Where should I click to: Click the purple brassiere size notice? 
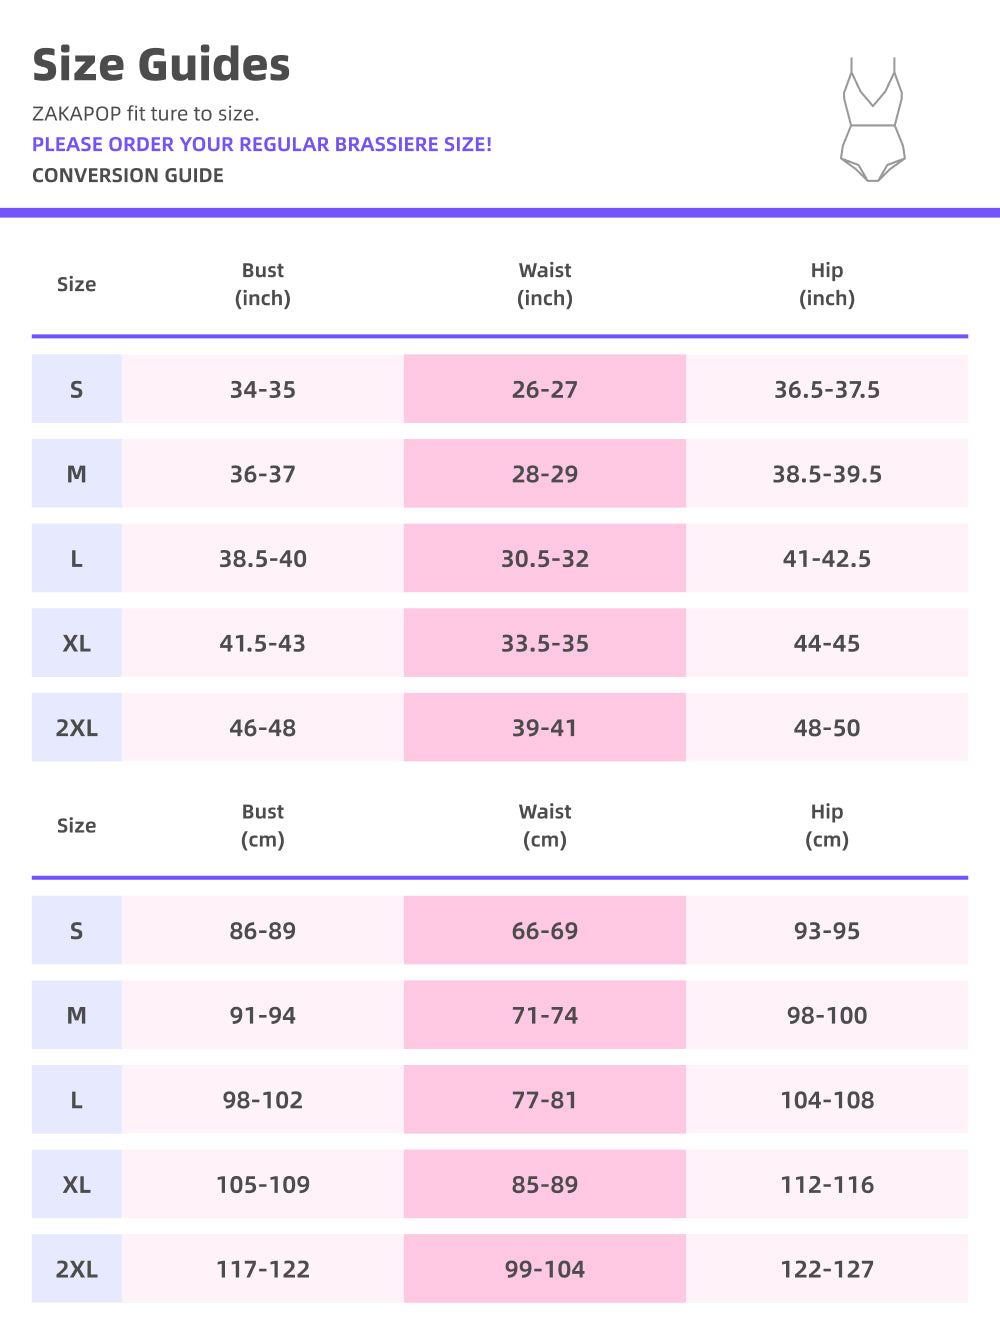click(262, 144)
